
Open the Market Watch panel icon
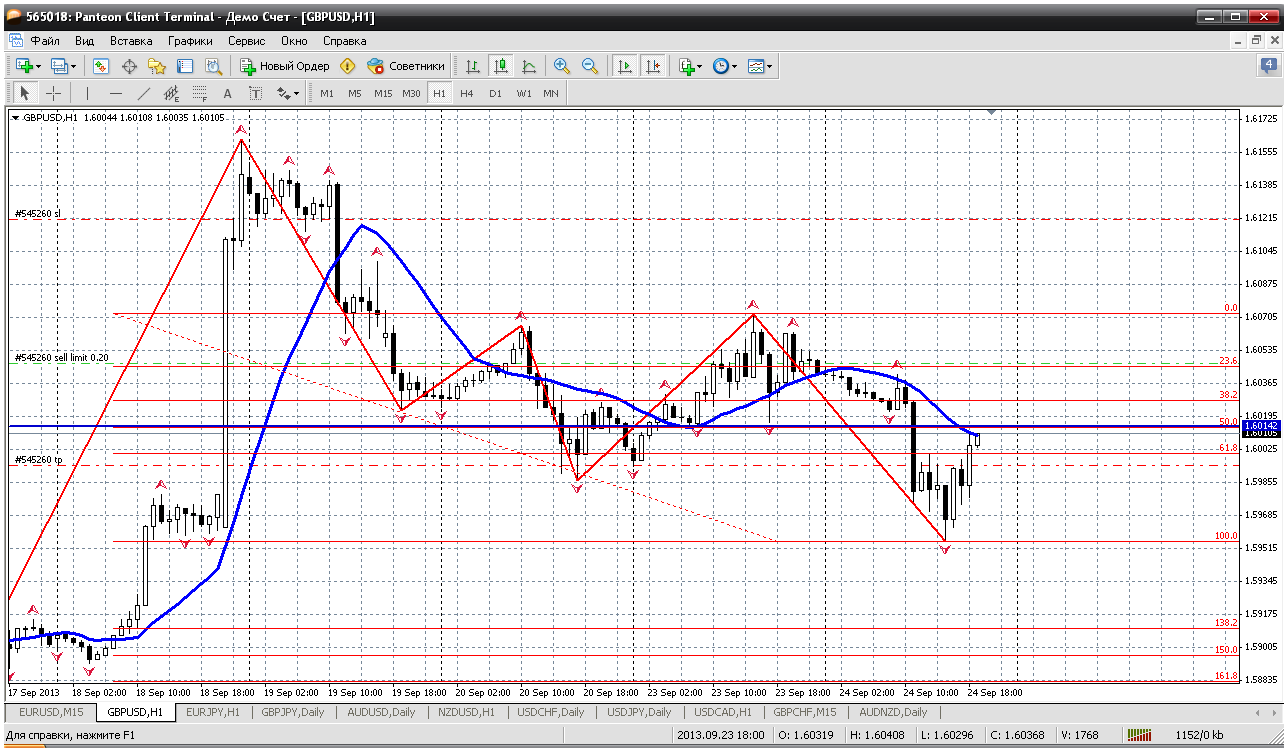coord(101,66)
